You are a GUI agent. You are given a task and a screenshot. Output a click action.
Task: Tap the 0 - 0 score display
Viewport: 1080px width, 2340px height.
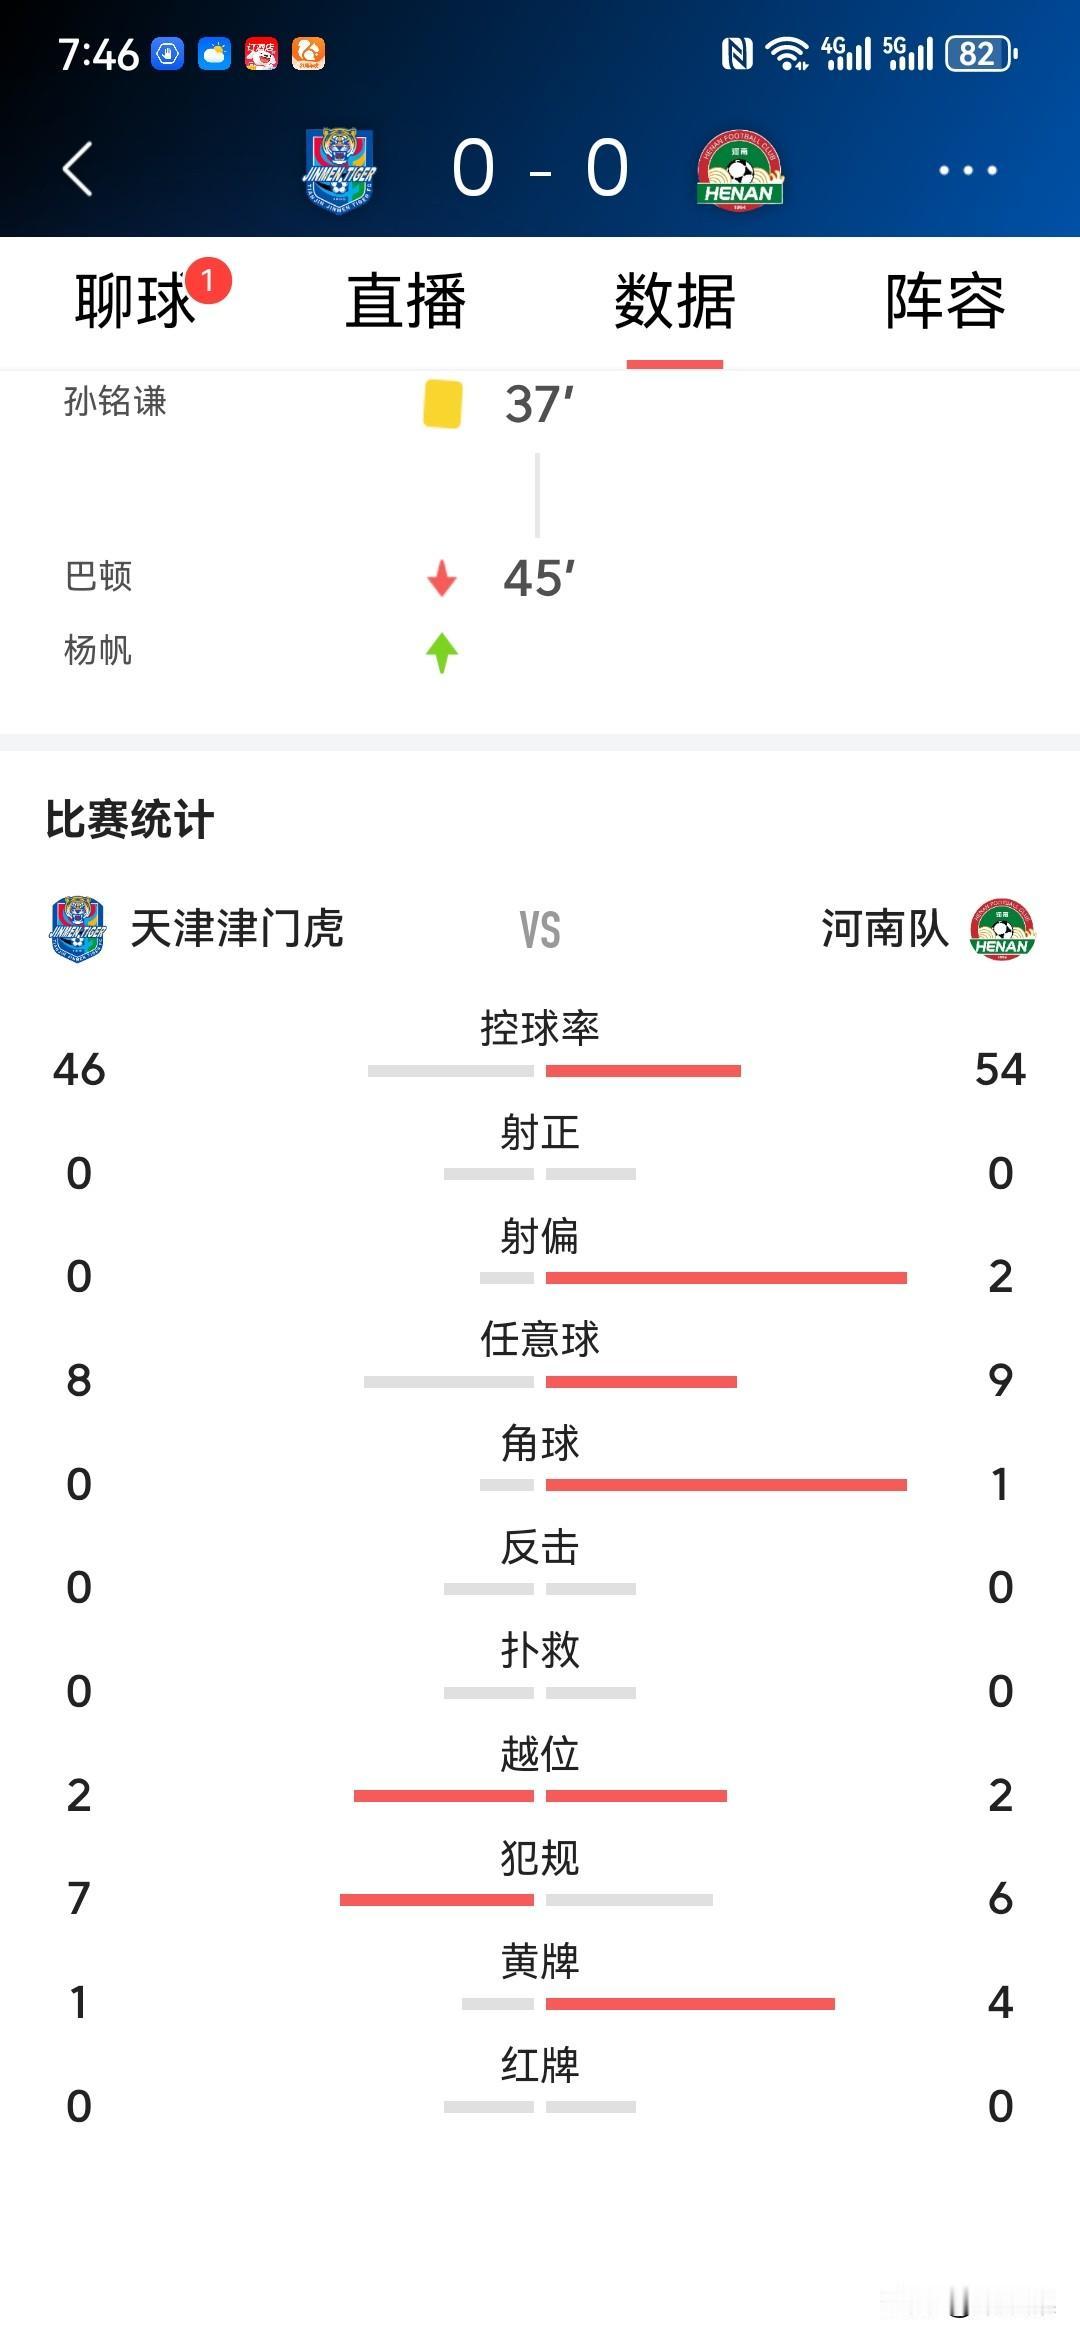[x=540, y=168]
